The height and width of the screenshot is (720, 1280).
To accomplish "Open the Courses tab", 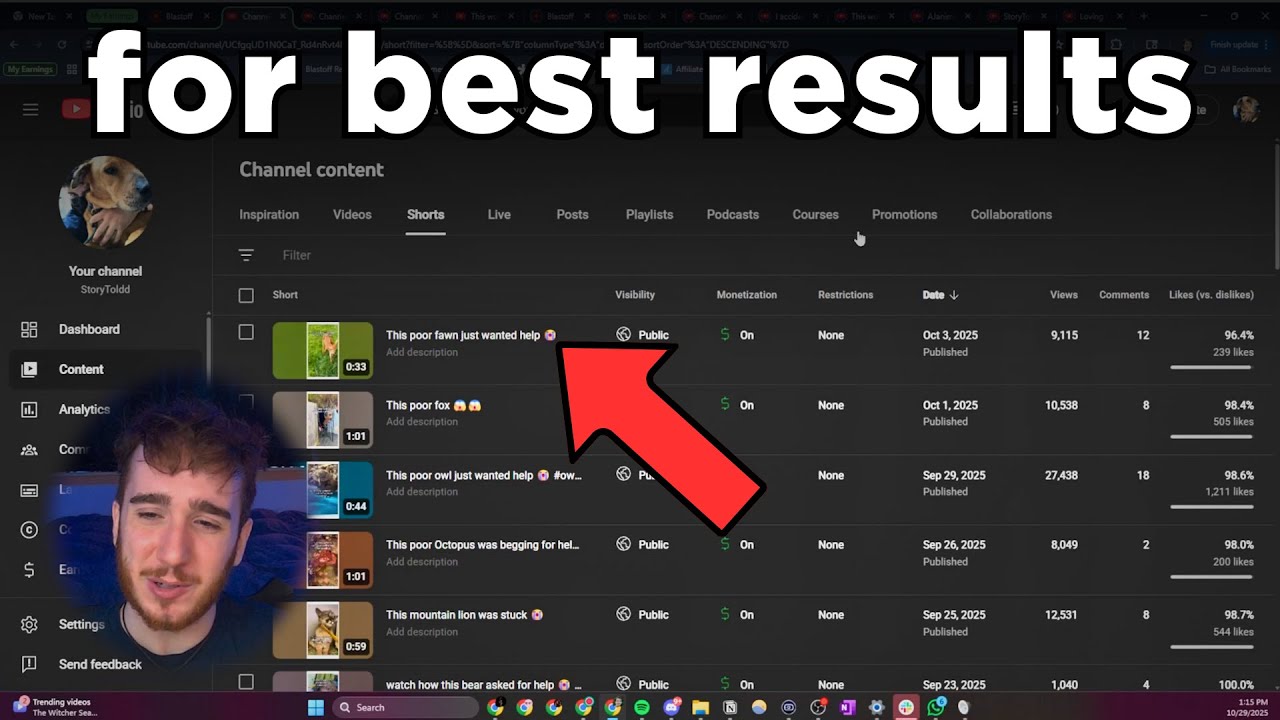I will click(x=815, y=215).
